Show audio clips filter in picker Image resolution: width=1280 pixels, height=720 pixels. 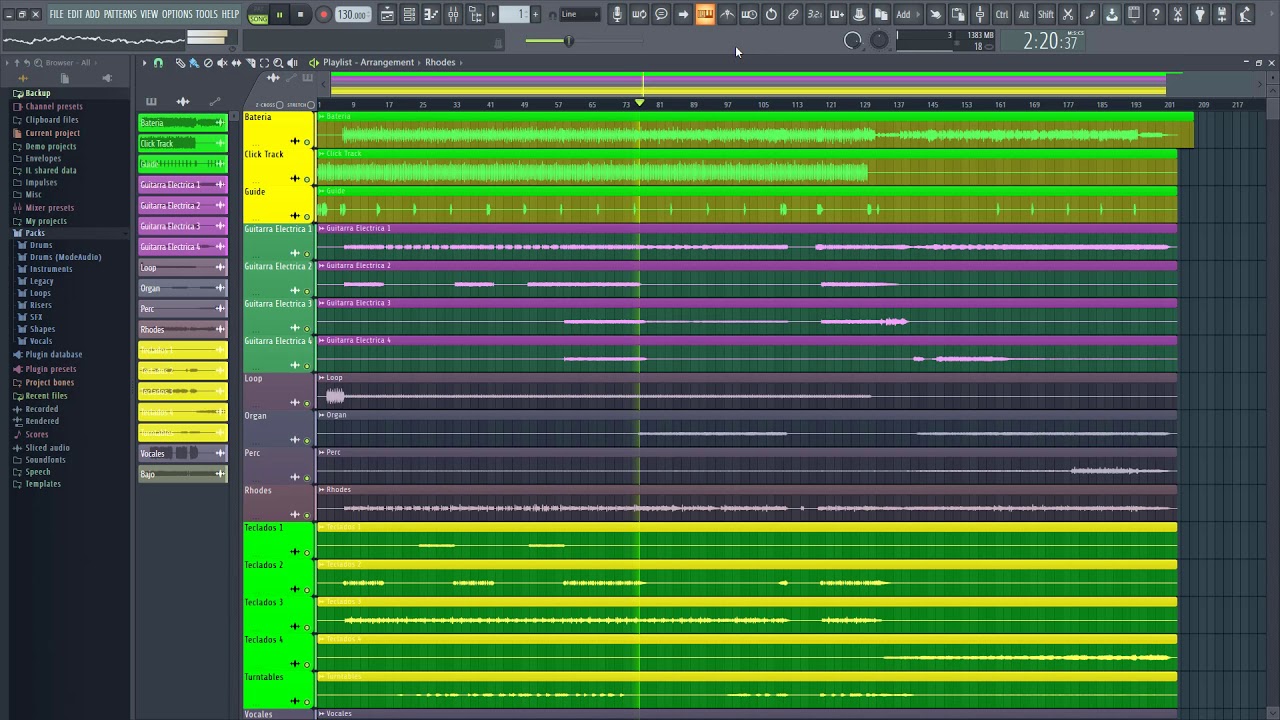[x=183, y=101]
